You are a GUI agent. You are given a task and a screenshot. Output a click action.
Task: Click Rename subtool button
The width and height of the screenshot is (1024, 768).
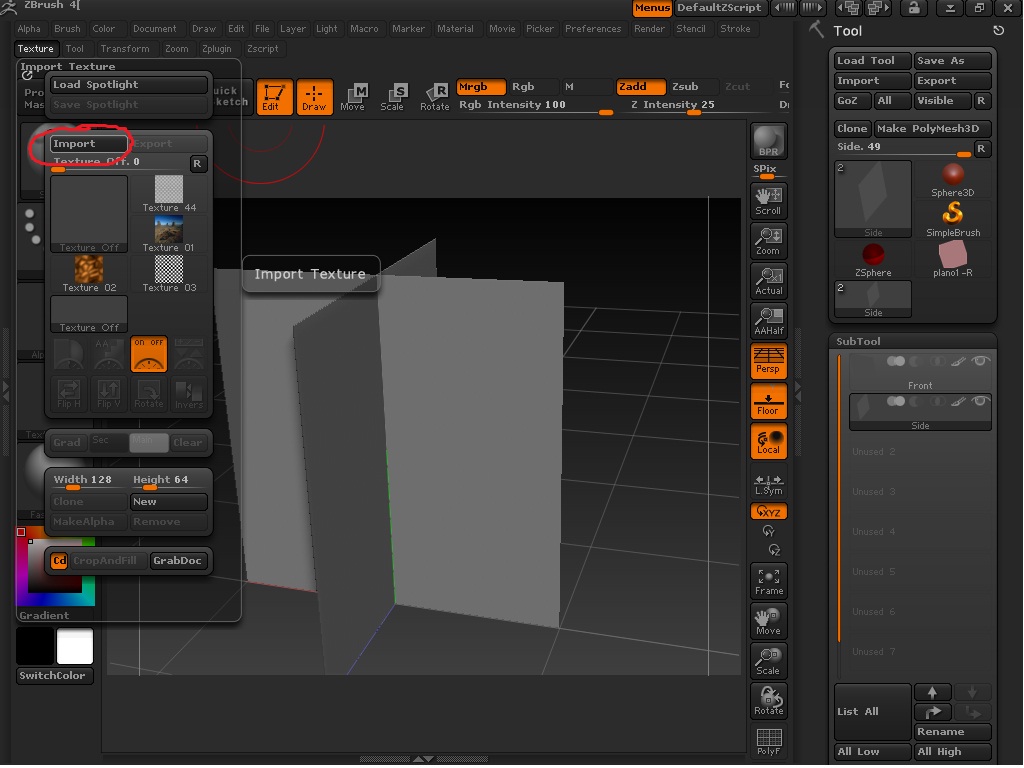tap(953, 732)
